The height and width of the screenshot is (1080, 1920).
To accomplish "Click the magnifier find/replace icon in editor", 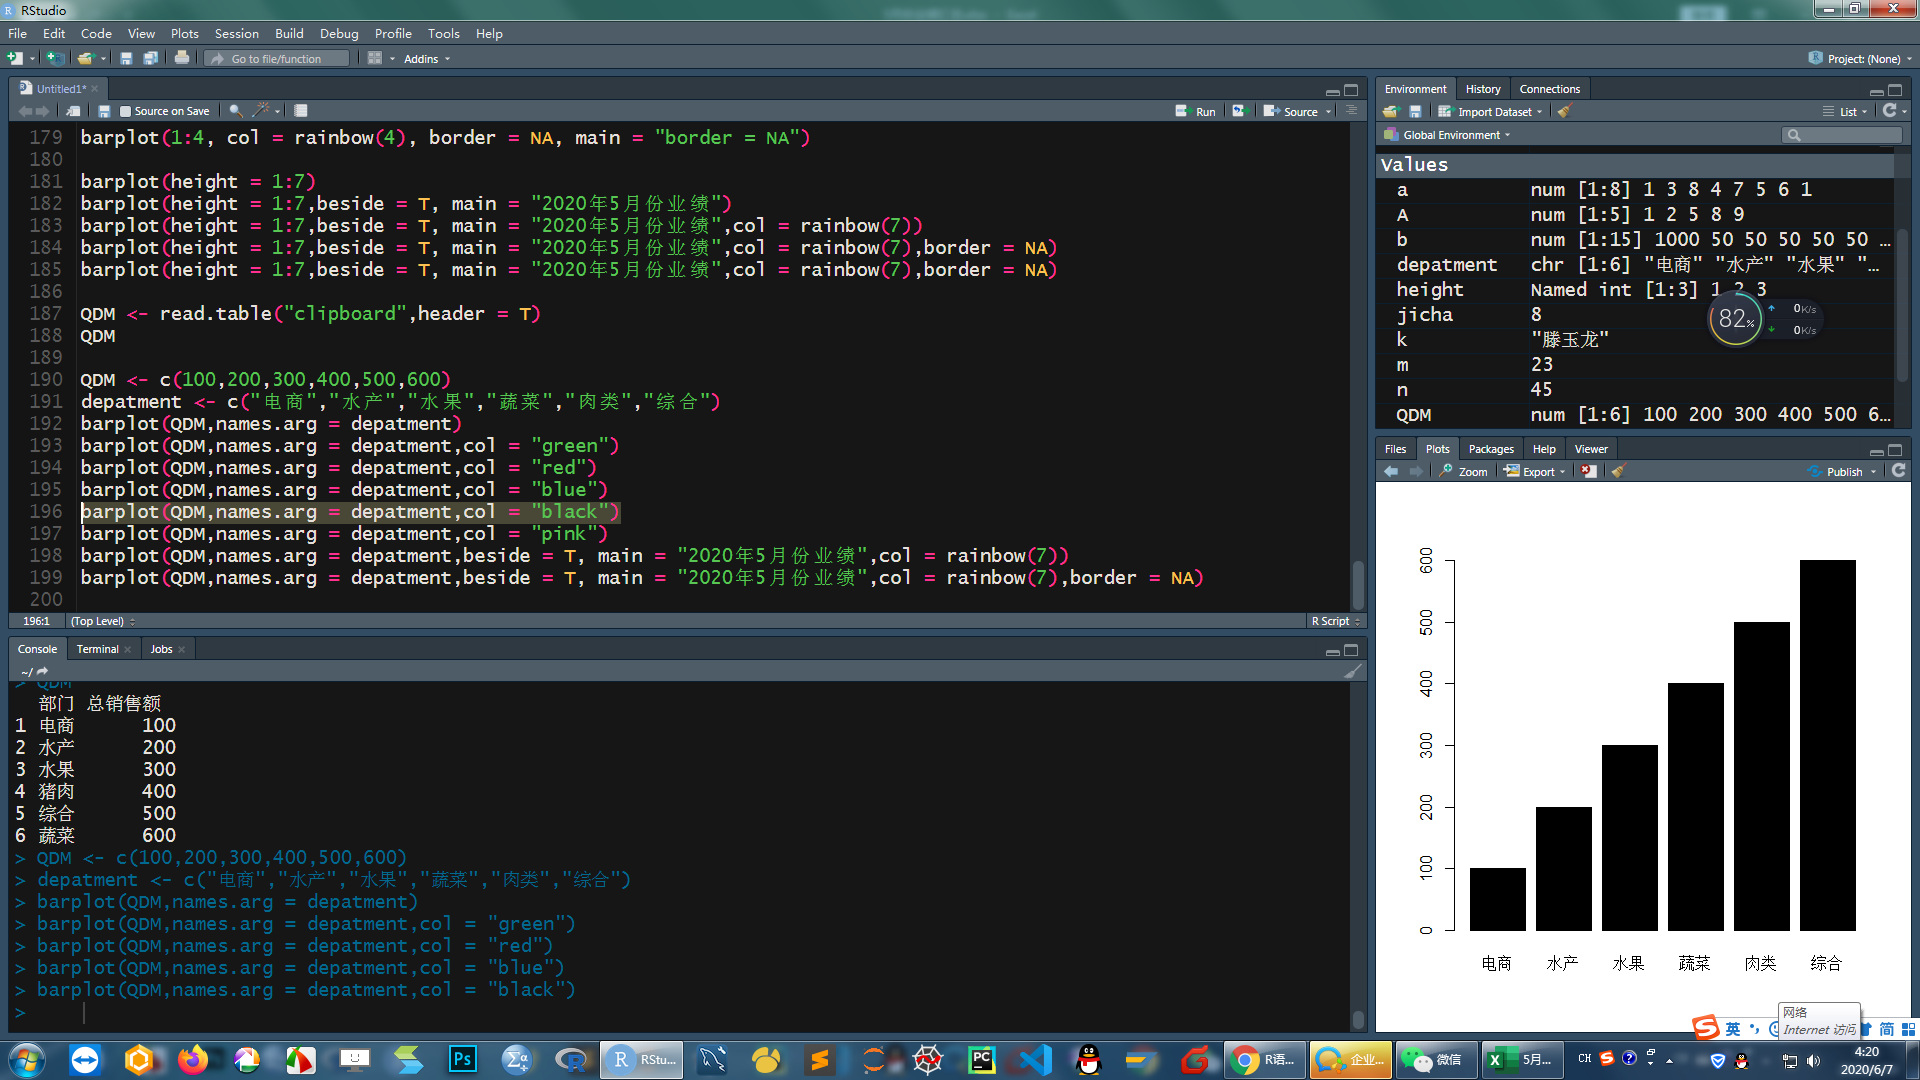I will pyautogui.click(x=236, y=111).
